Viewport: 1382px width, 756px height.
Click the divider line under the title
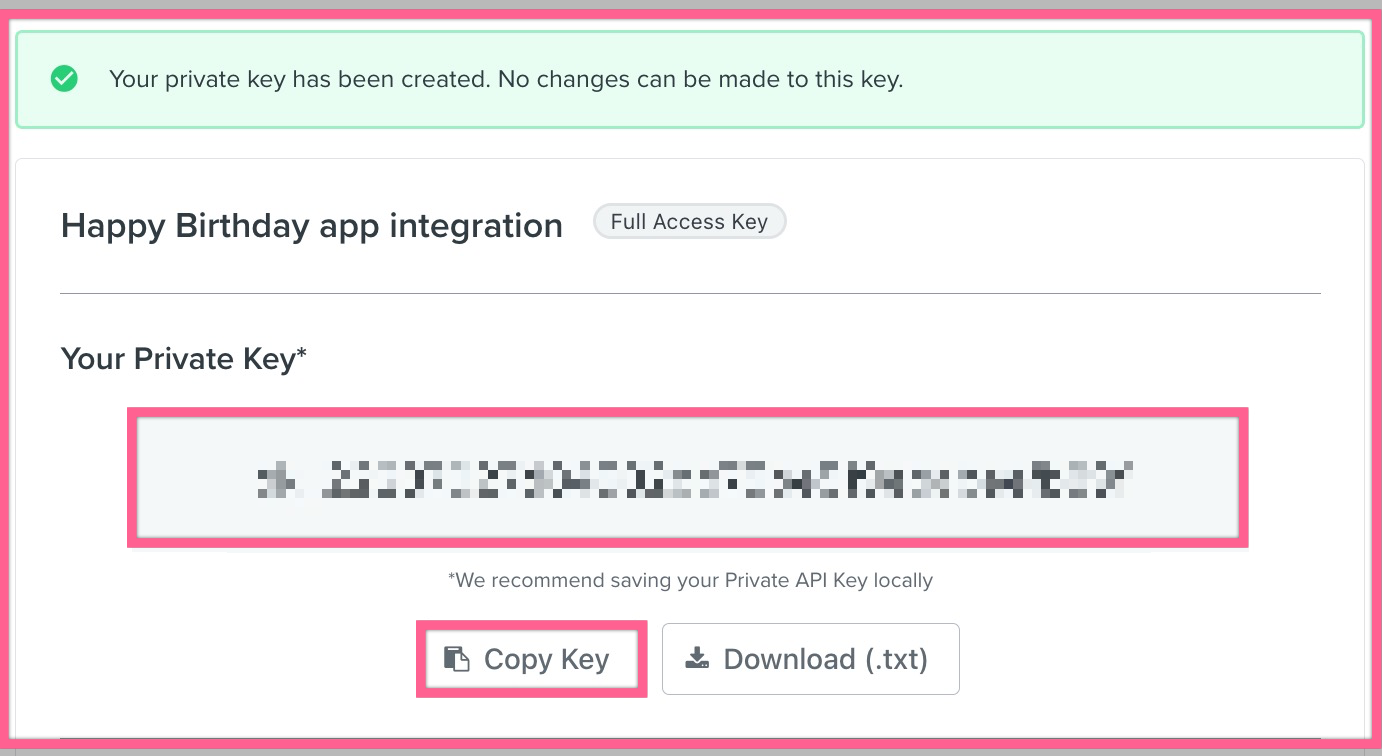click(x=690, y=294)
